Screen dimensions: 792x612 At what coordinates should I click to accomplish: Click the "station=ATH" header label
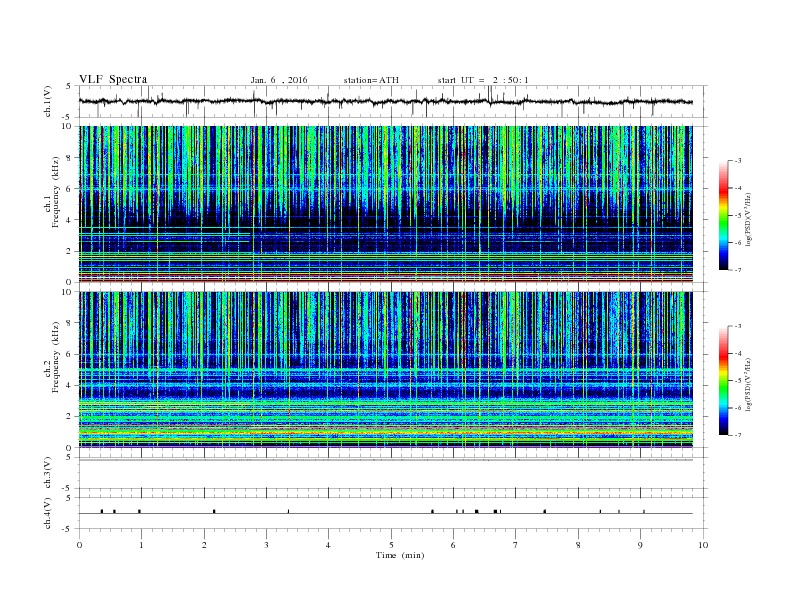pos(371,80)
